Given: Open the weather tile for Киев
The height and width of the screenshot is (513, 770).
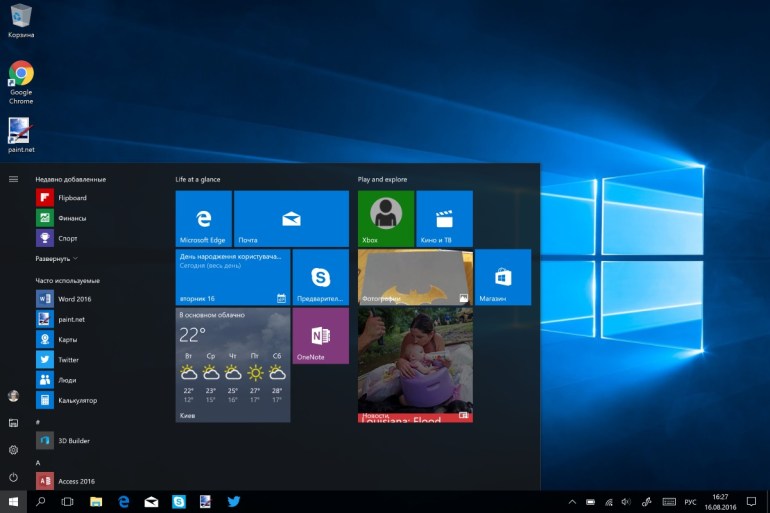Looking at the screenshot, I should pyautogui.click(x=233, y=365).
